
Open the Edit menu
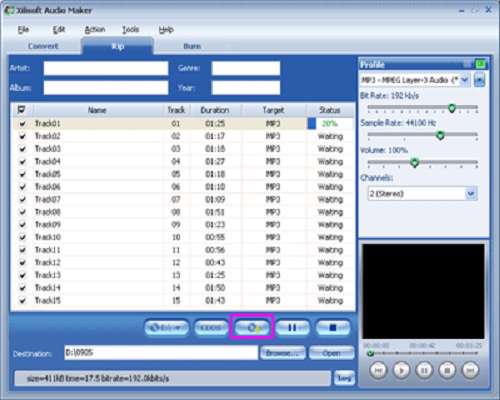59,30
